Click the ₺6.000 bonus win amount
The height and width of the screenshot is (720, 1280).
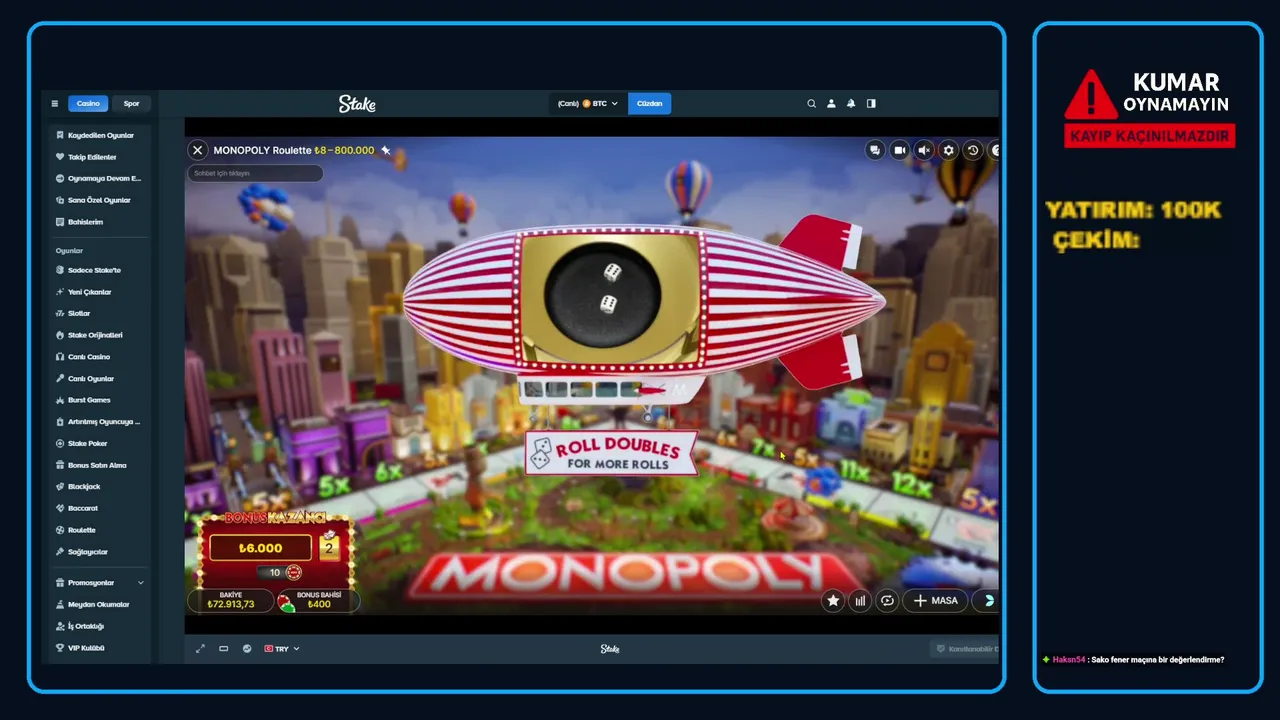click(261, 548)
